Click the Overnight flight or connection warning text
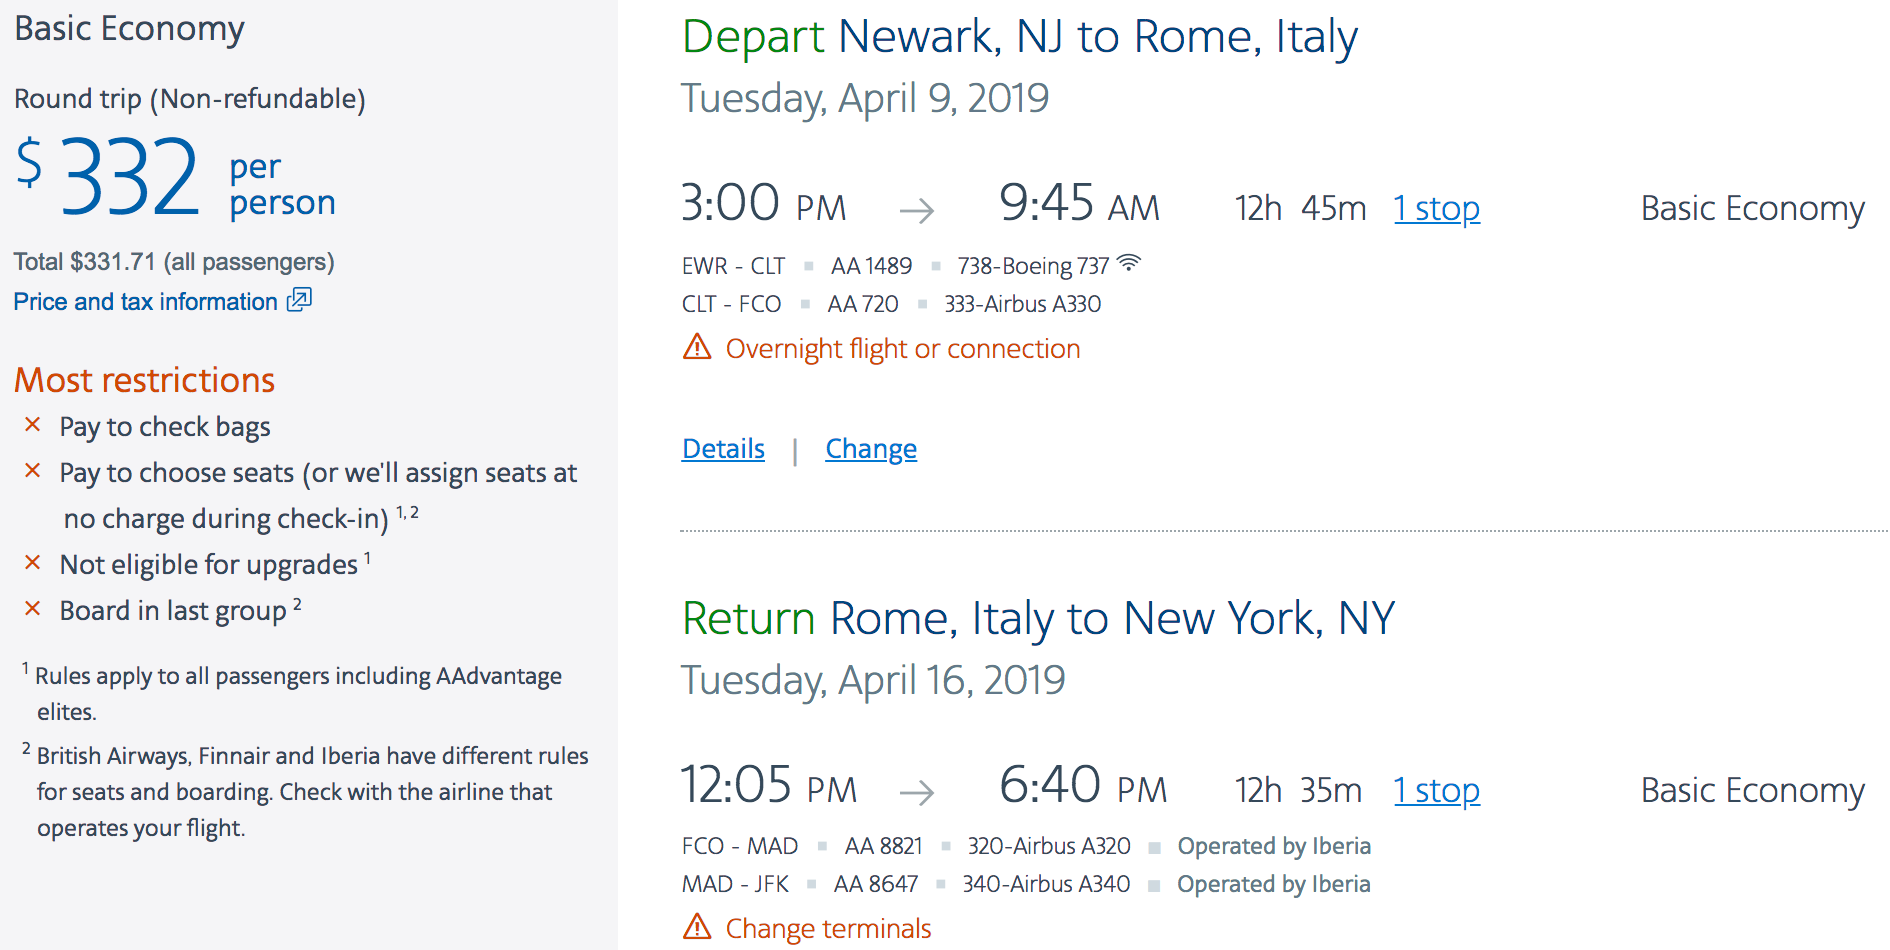This screenshot has height=950, width=1890. tap(902, 349)
